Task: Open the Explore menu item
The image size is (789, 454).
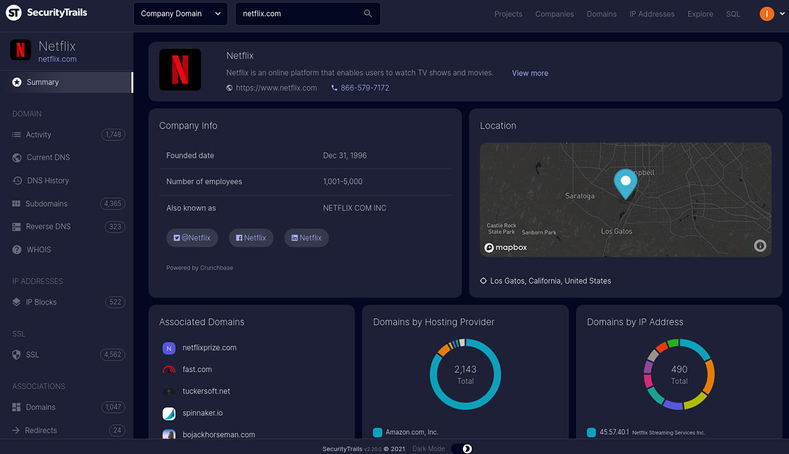Action: (700, 14)
